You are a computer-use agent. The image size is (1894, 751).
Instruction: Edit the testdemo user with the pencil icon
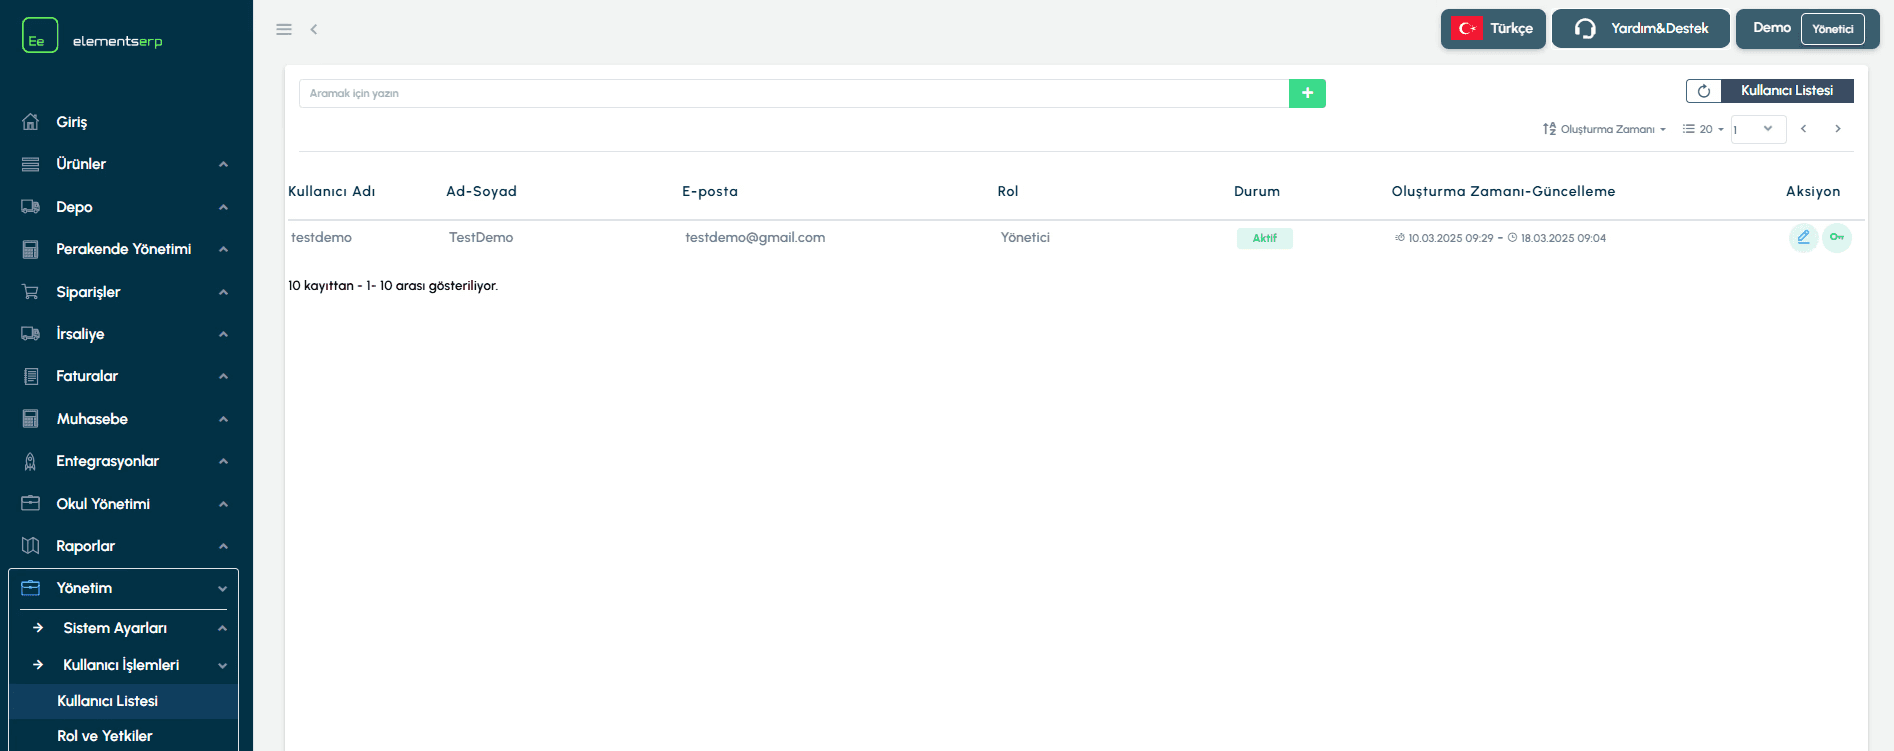[1803, 237]
